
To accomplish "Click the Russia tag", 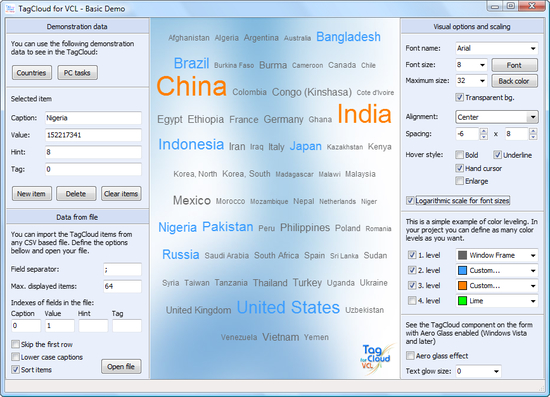I will (181, 254).
